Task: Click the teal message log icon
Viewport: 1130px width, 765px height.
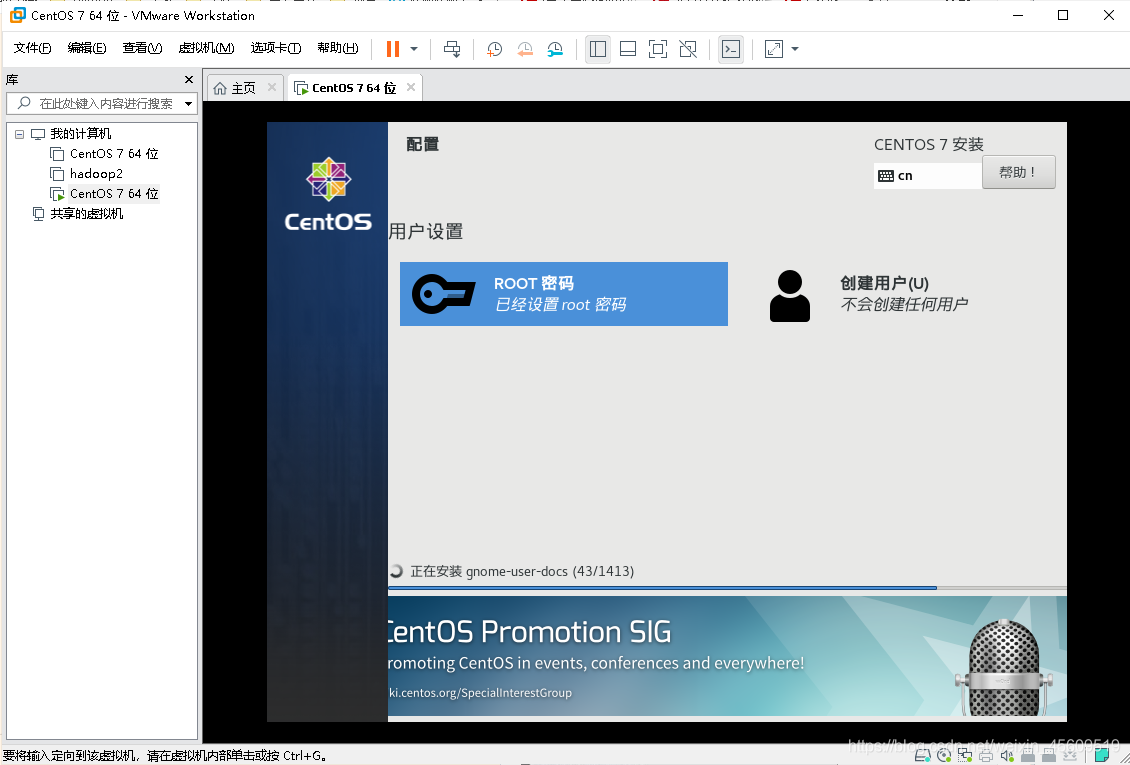Action: point(1102,755)
